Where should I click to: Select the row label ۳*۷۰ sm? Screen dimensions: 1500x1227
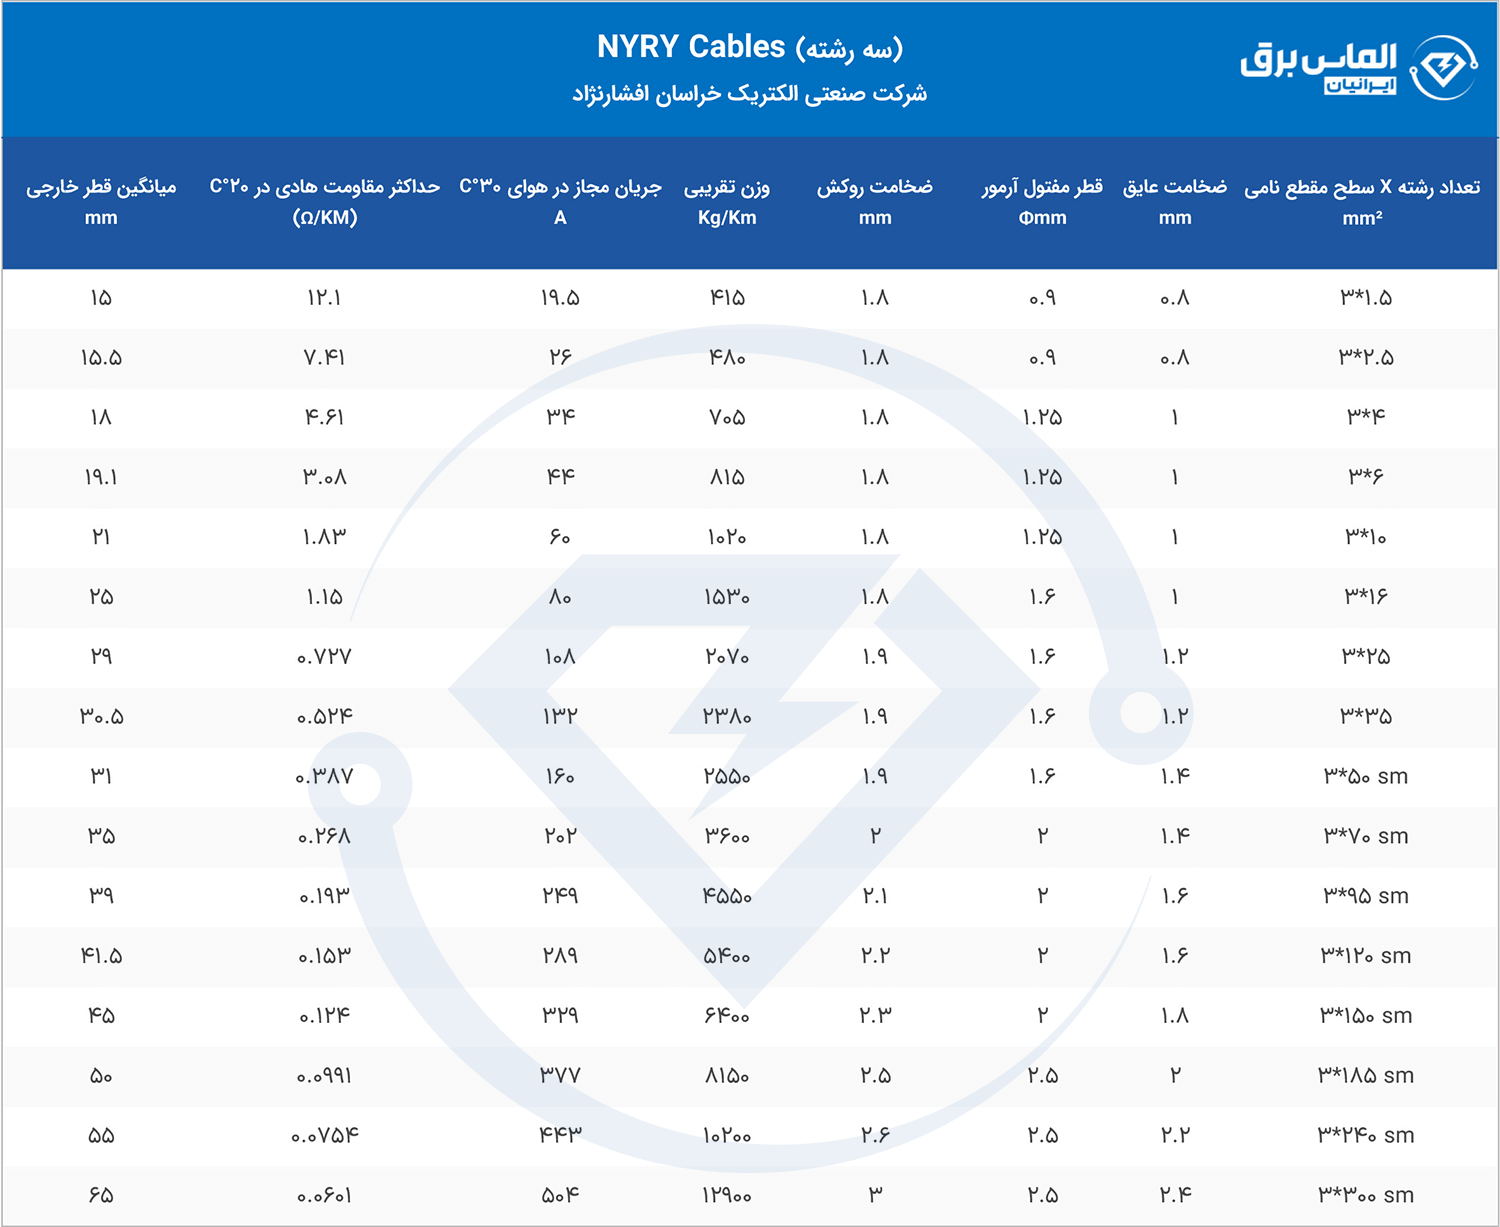click(x=1366, y=836)
